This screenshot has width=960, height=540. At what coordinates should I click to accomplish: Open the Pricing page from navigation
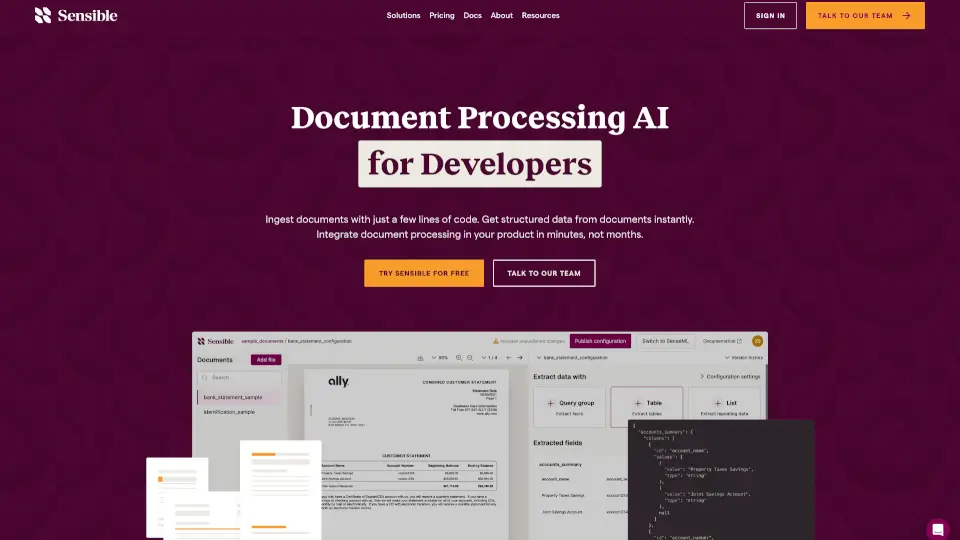coord(442,15)
